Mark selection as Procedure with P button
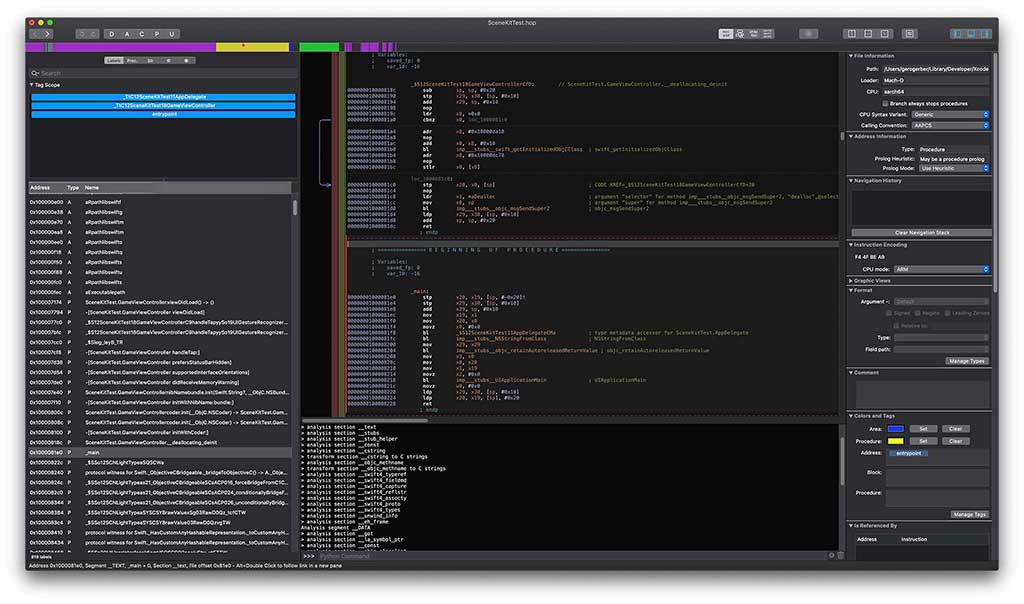 point(157,34)
